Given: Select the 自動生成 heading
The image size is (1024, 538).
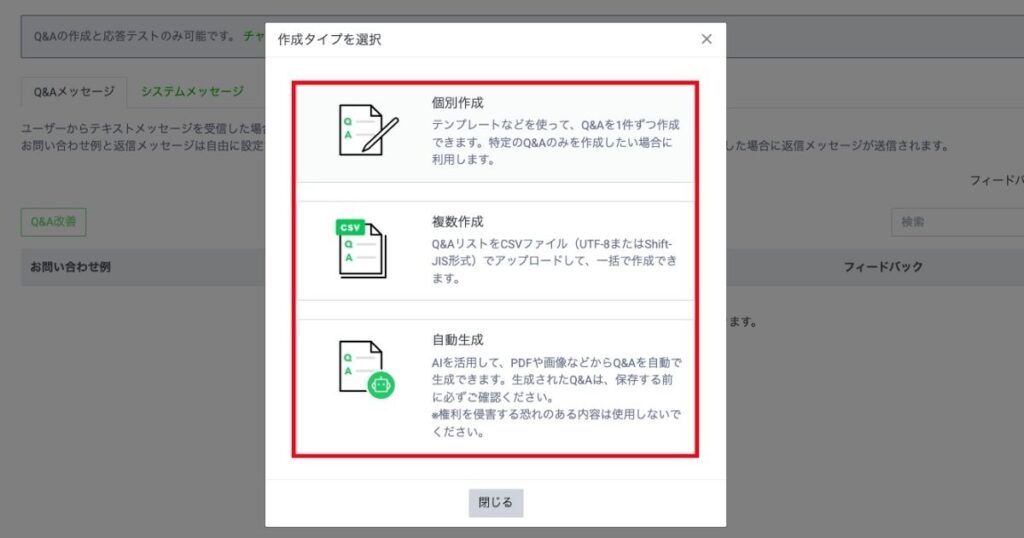Looking at the screenshot, I should pos(457,340).
